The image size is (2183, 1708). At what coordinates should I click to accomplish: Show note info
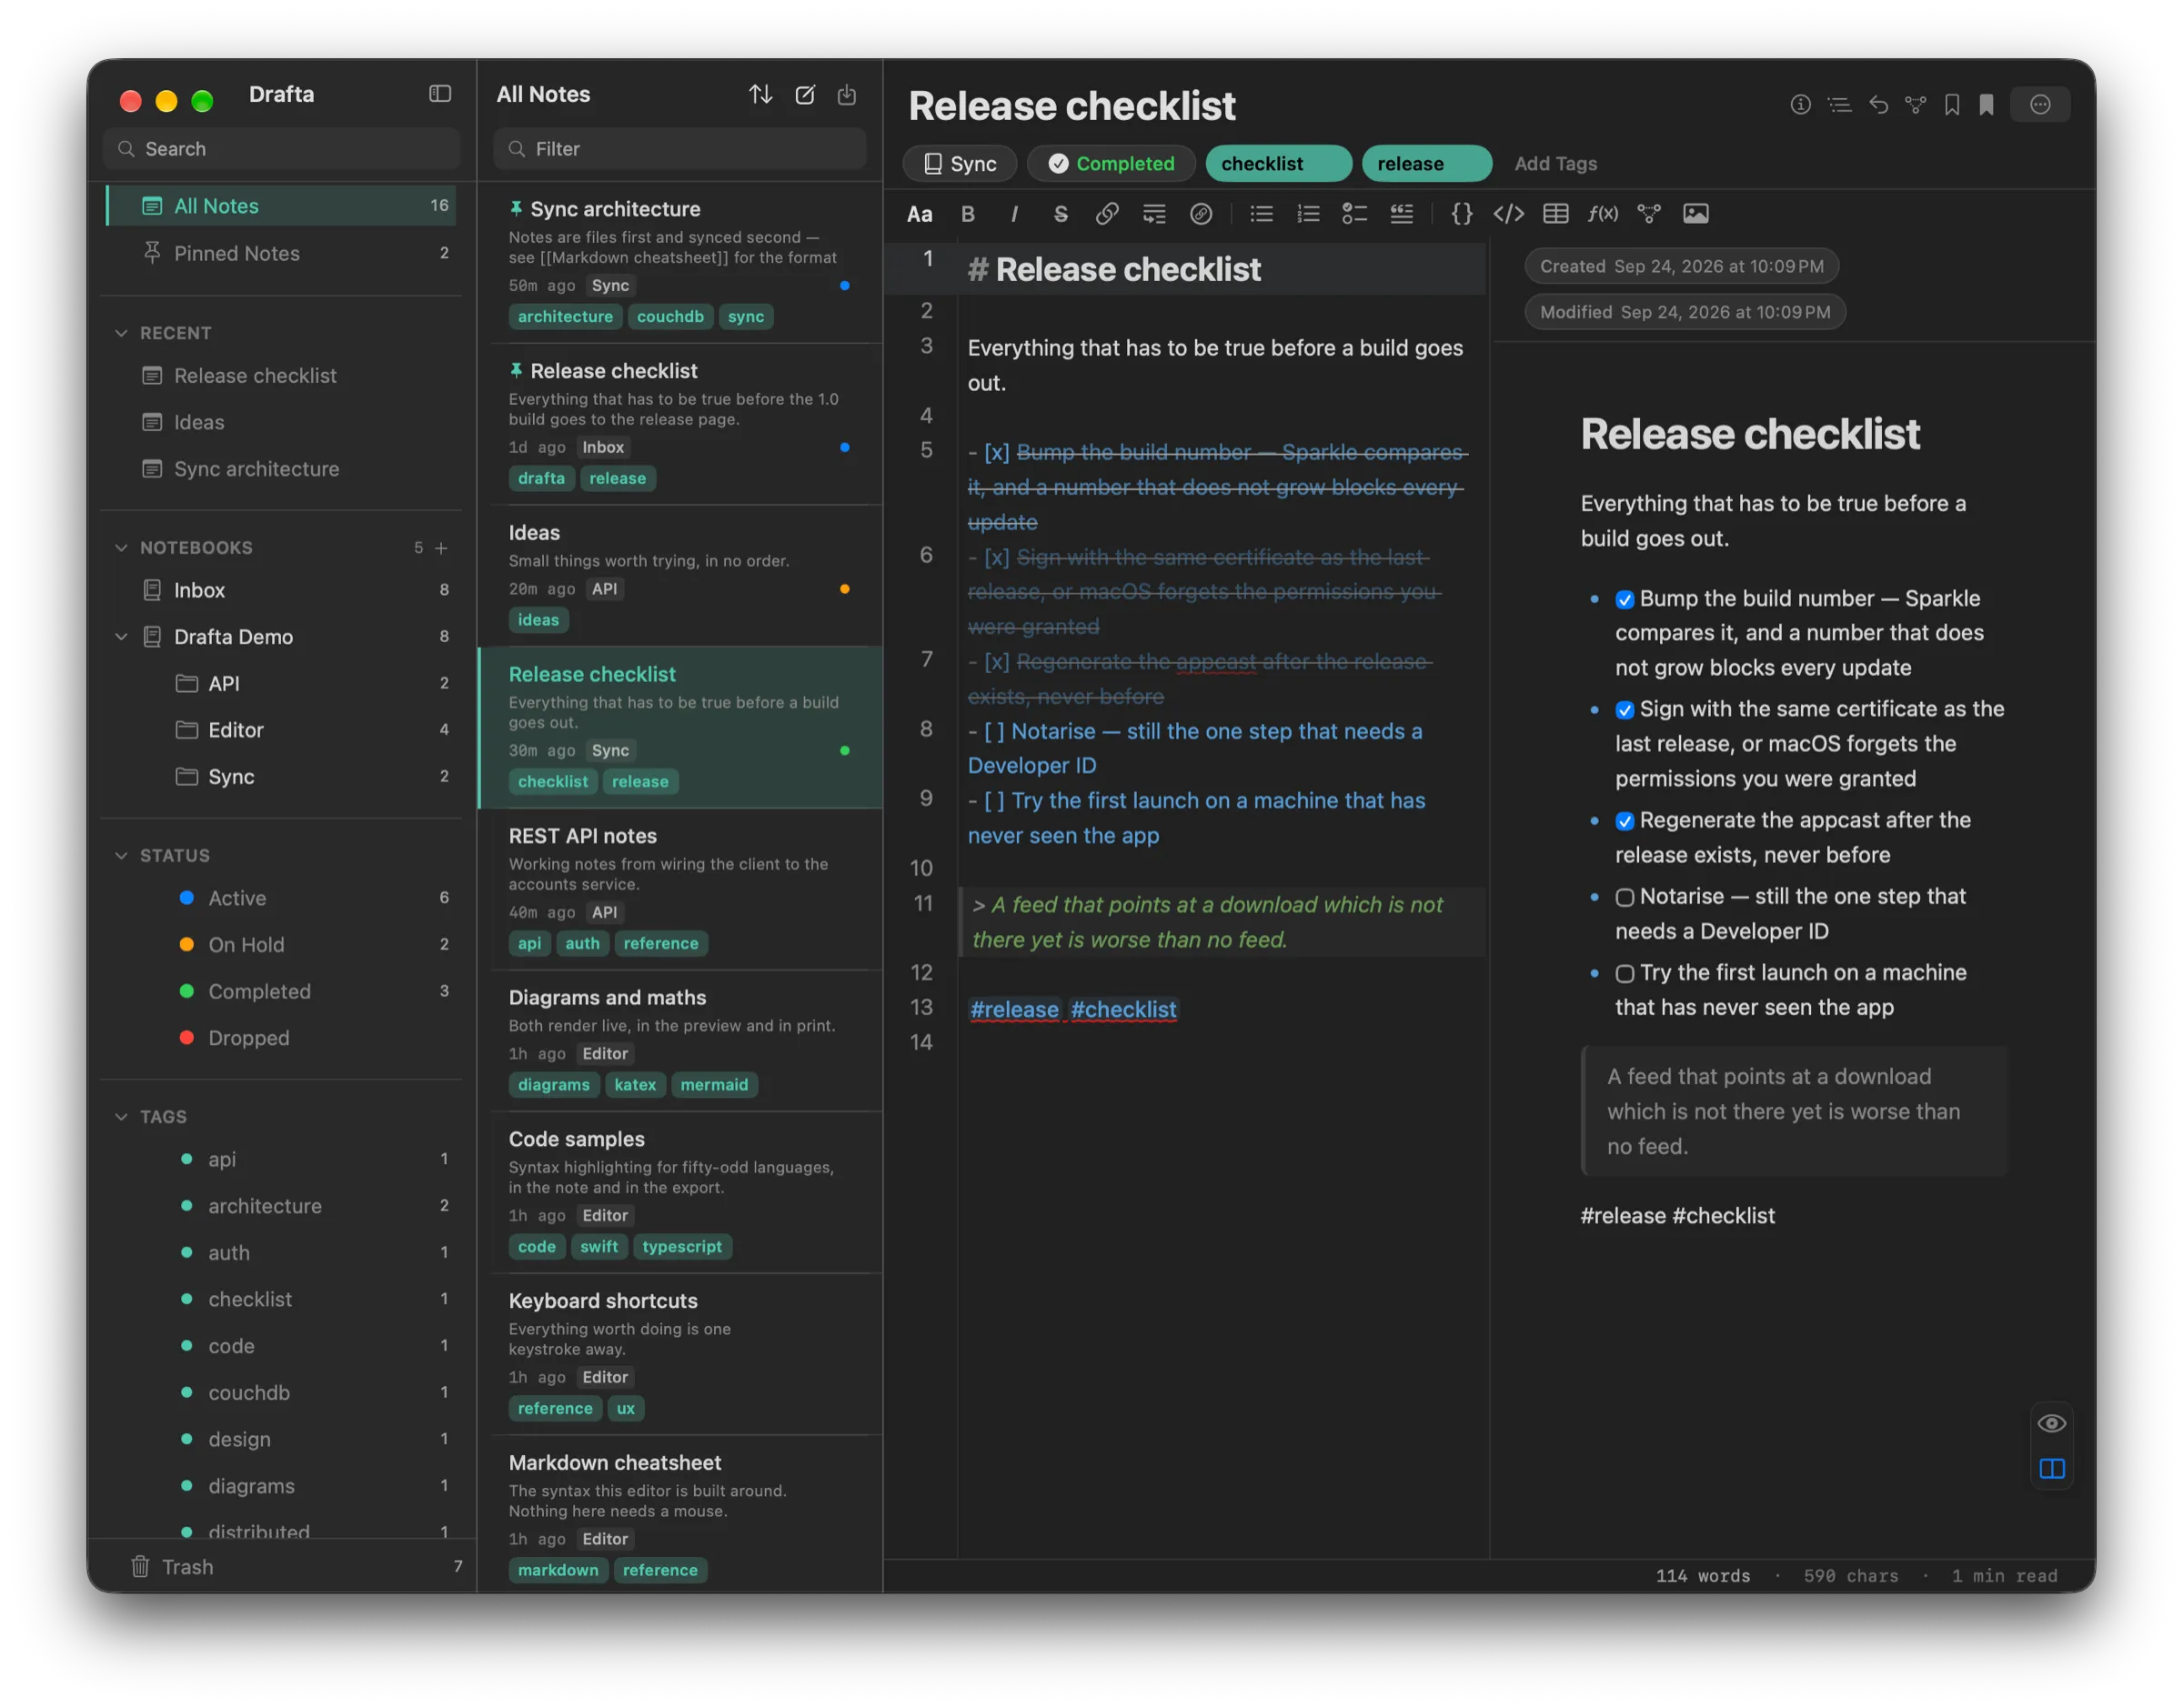click(1800, 105)
